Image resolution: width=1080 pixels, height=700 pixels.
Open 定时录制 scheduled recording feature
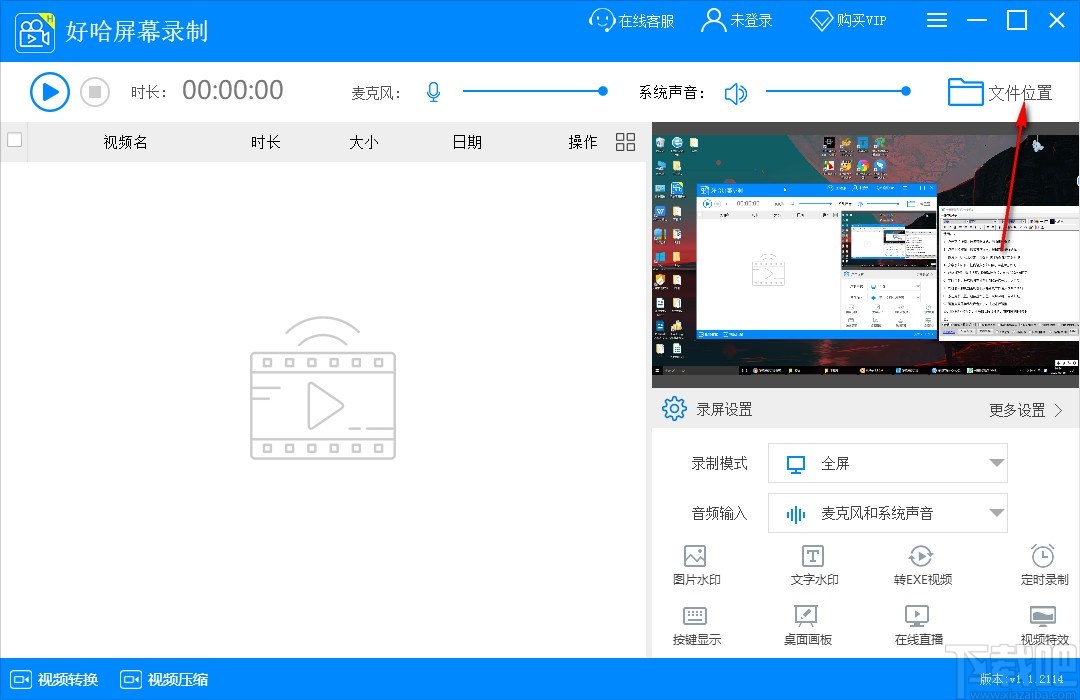[1043, 563]
